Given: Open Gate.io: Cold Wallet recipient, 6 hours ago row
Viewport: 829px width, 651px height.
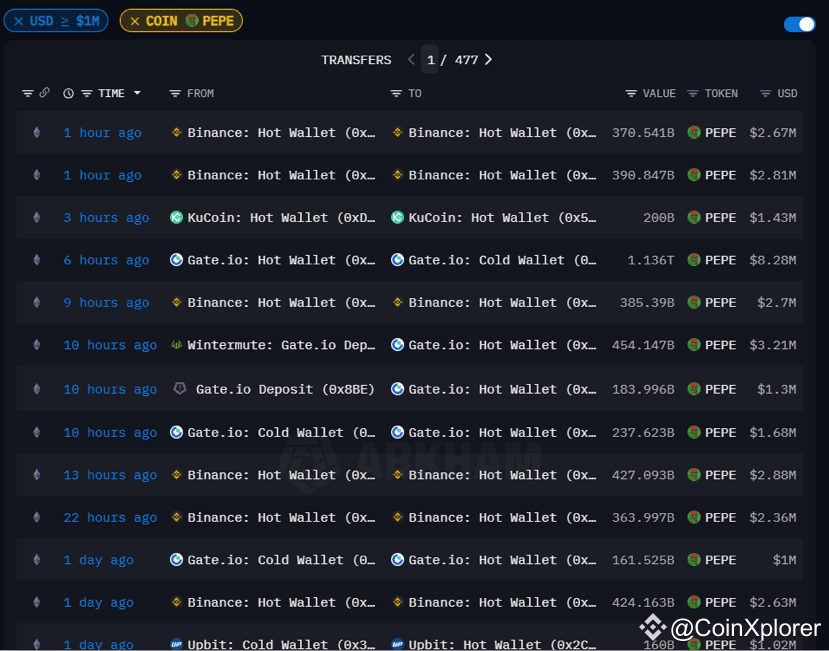Looking at the screenshot, I should (x=502, y=260).
